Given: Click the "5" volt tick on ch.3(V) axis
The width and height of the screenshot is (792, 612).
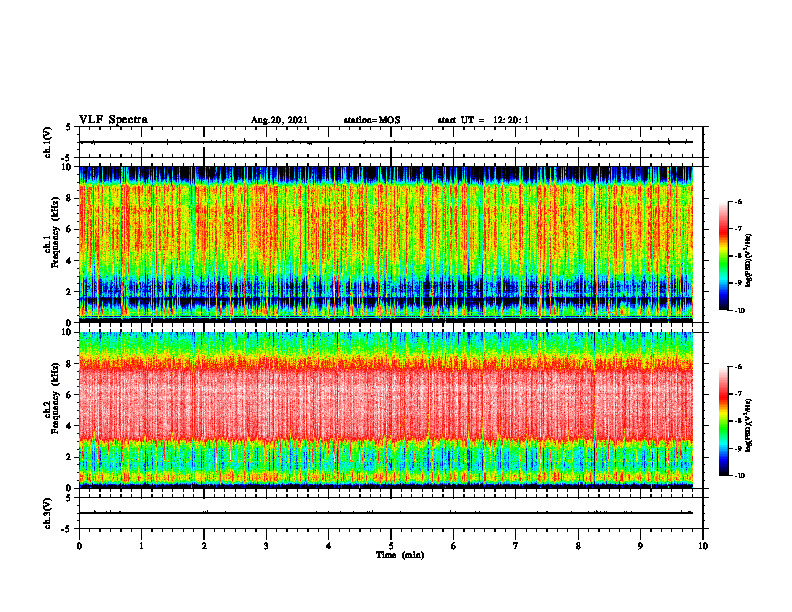Looking at the screenshot, I should pyautogui.click(x=68, y=498).
